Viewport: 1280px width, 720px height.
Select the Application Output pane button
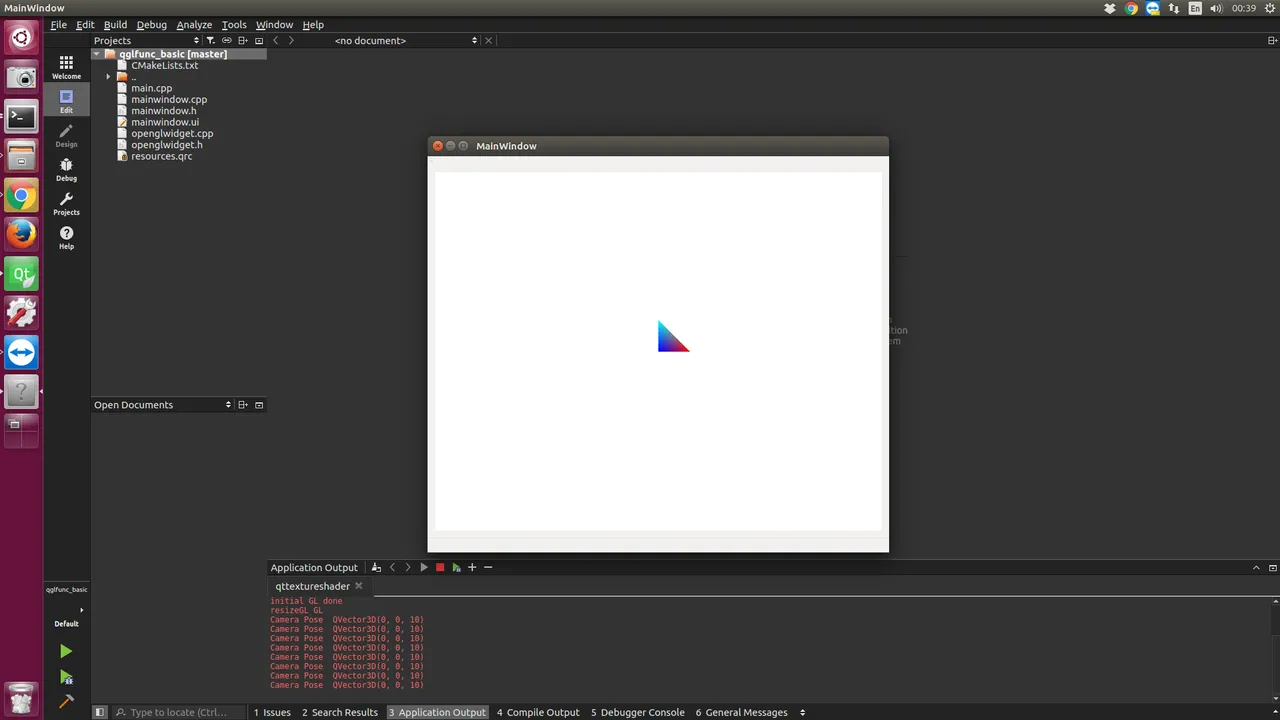point(437,712)
